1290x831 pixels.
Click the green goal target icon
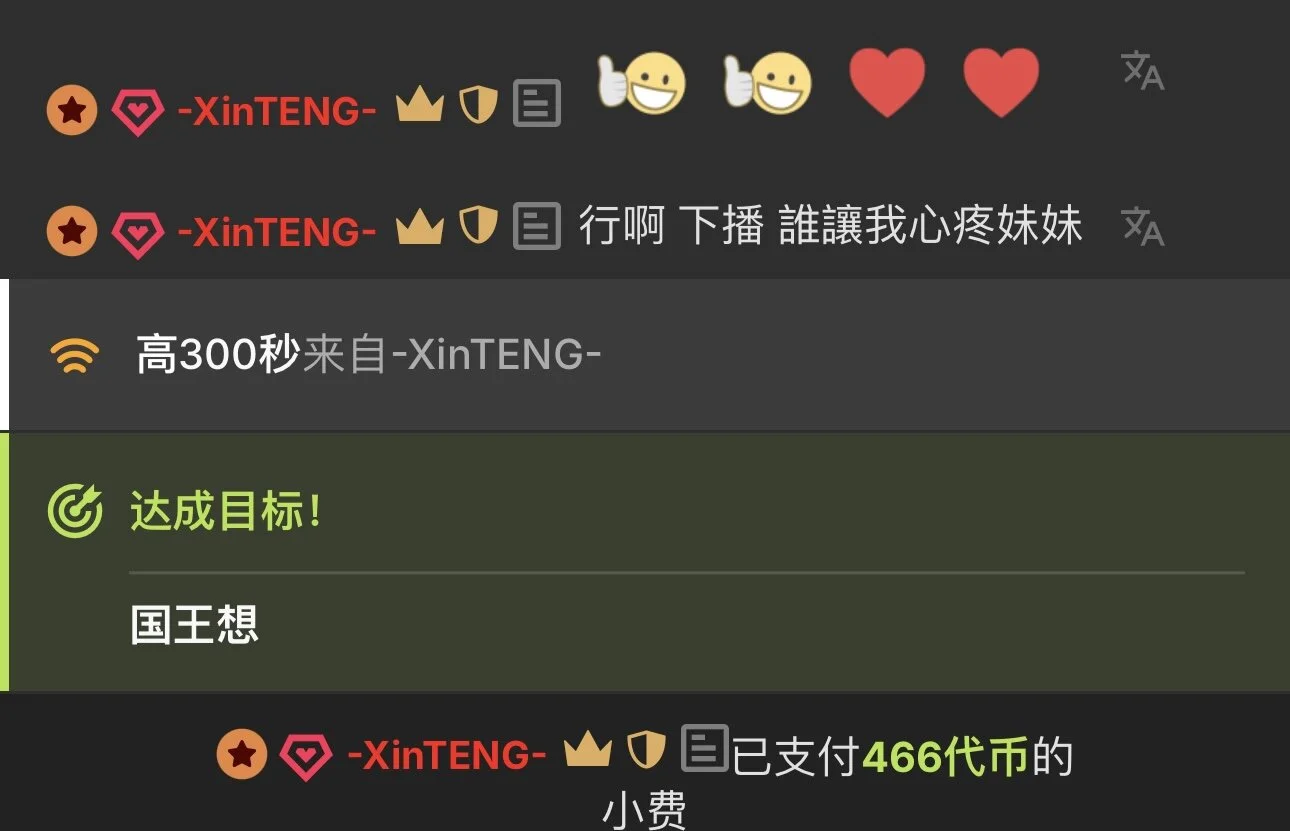pos(75,511)
